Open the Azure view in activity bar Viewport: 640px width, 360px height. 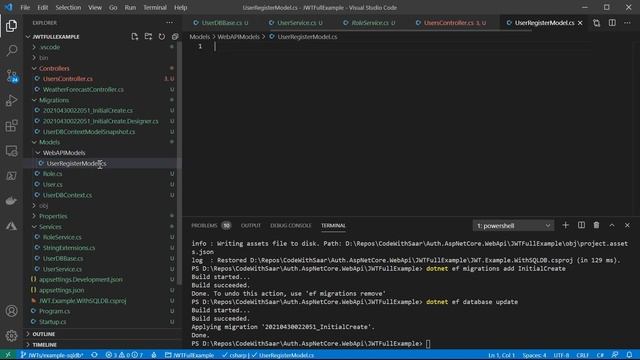click(x=11, y=226)
